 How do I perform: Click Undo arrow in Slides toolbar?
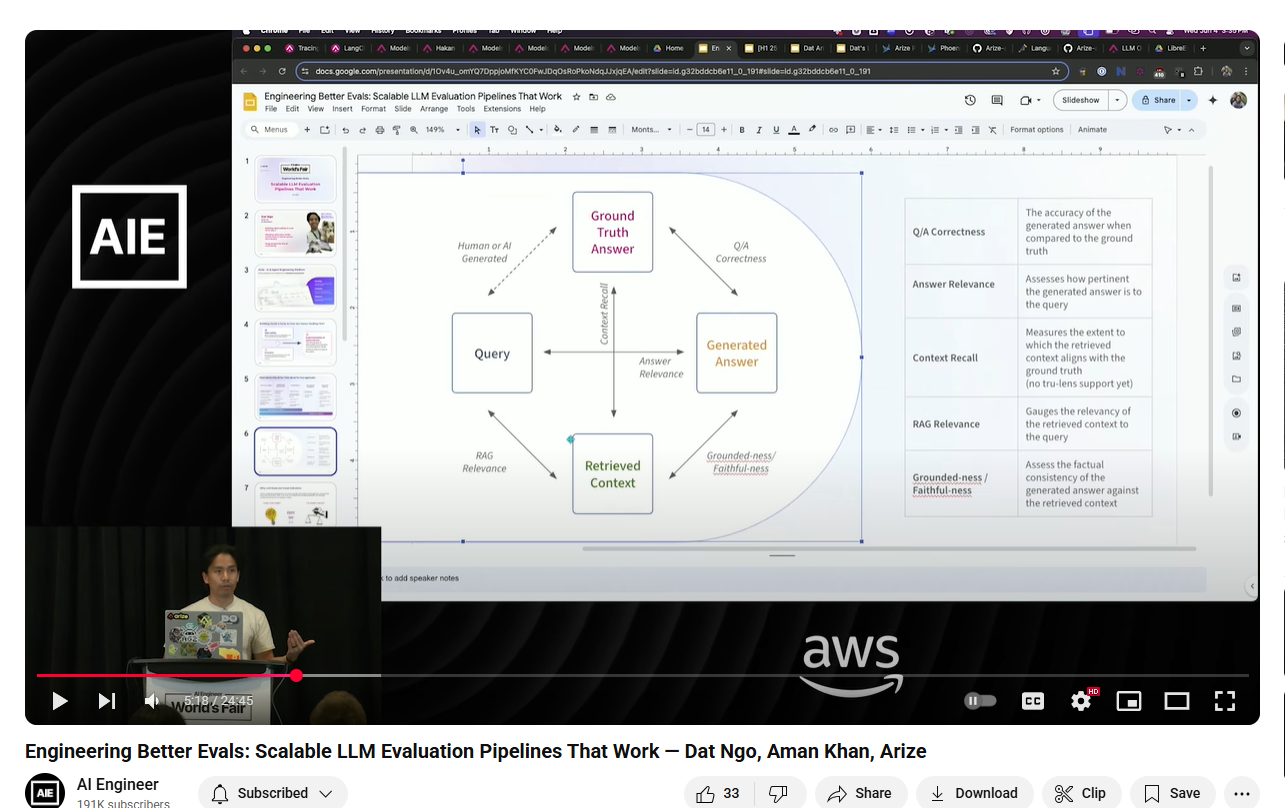coord(345,130)
